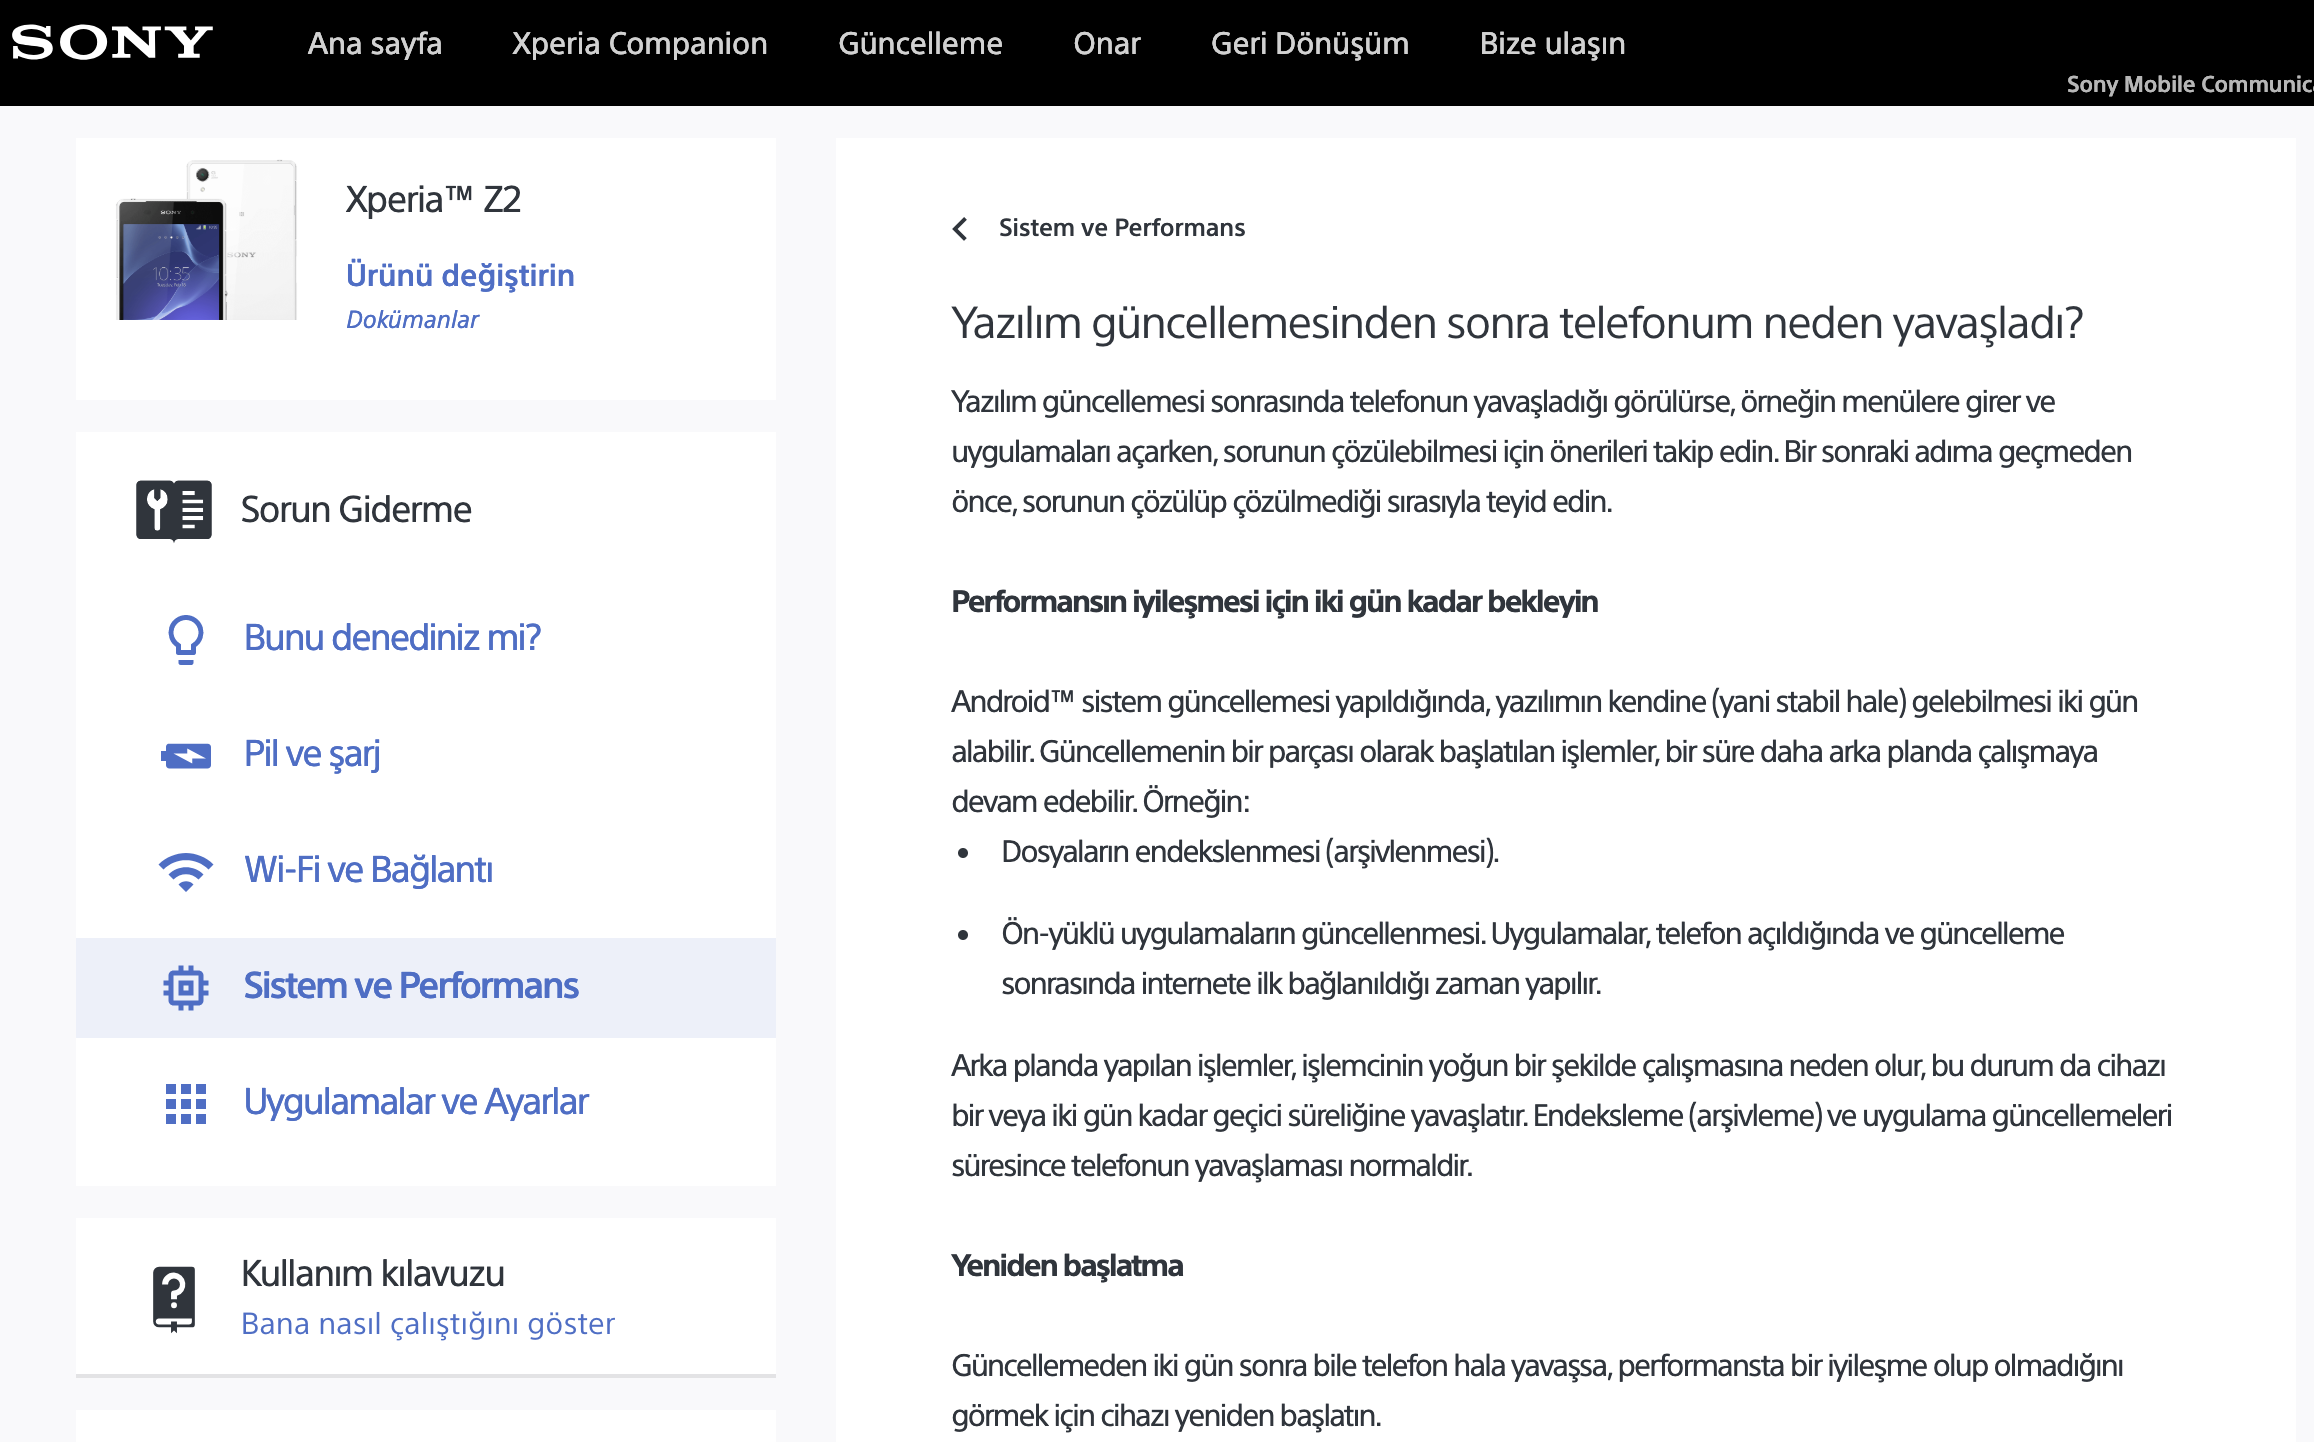2314x1442 pixels.
Task: Select Bize ulaşın in top navigation
Action: coord(1552,44)
